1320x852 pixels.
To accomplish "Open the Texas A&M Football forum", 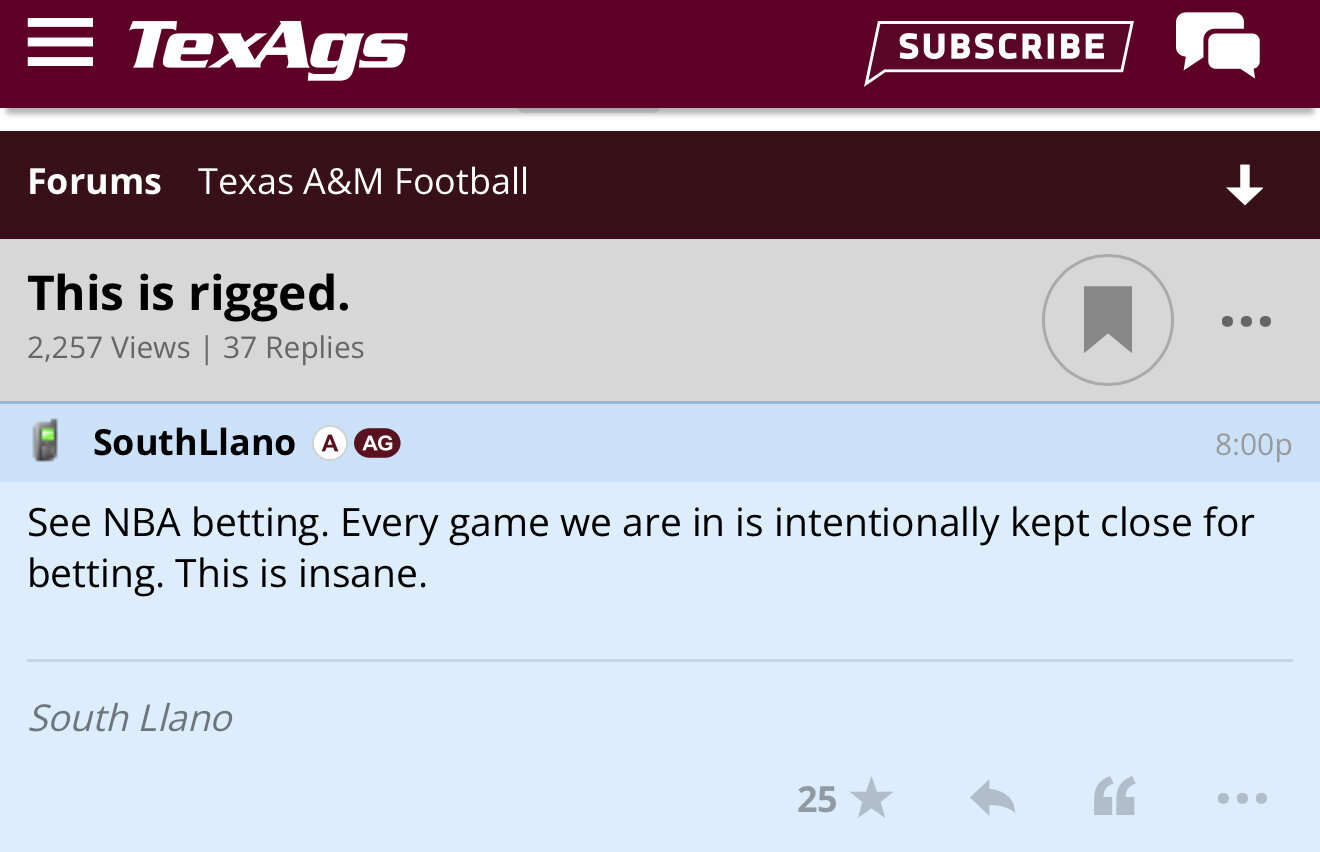I will click(363, 182).
